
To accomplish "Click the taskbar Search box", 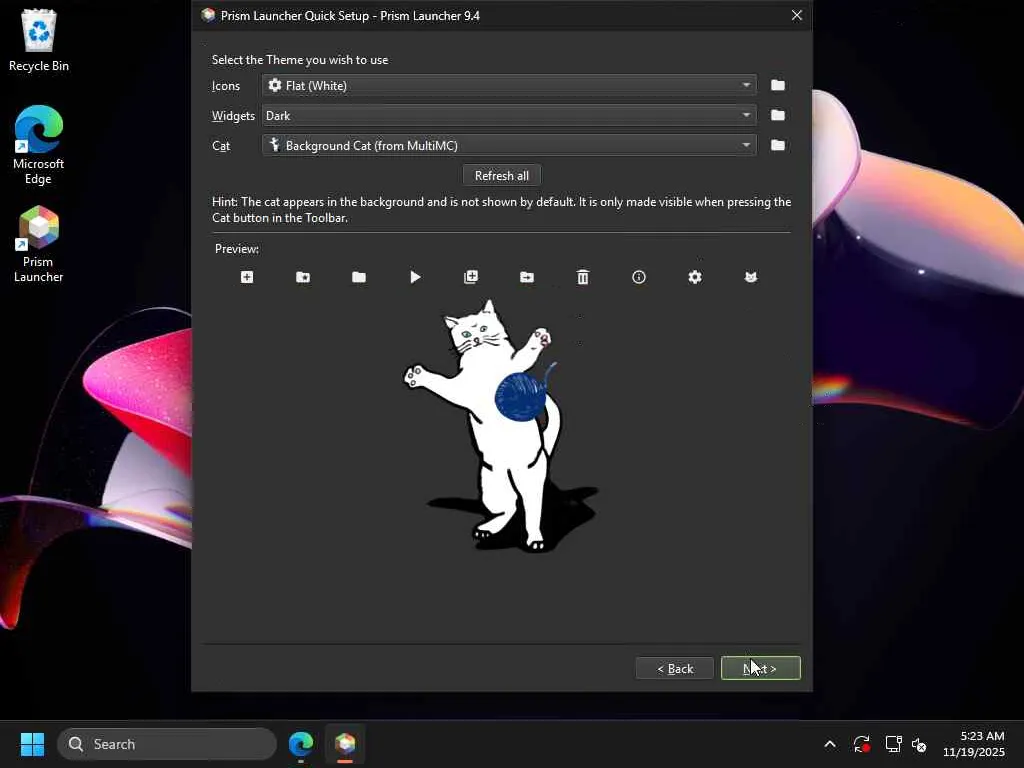I will [x=167, y=744].
